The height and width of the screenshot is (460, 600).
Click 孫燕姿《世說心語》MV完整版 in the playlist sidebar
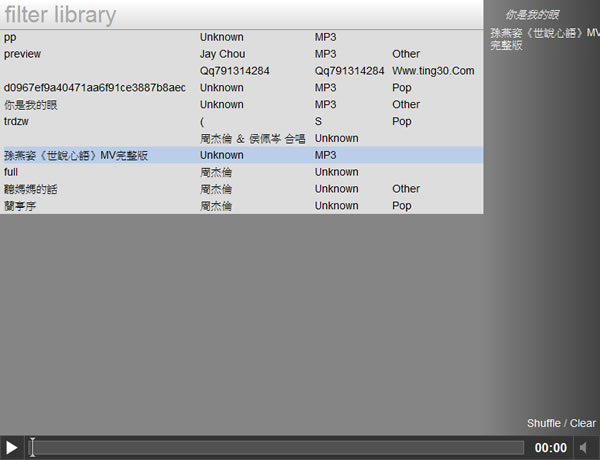tap(542, 40)
